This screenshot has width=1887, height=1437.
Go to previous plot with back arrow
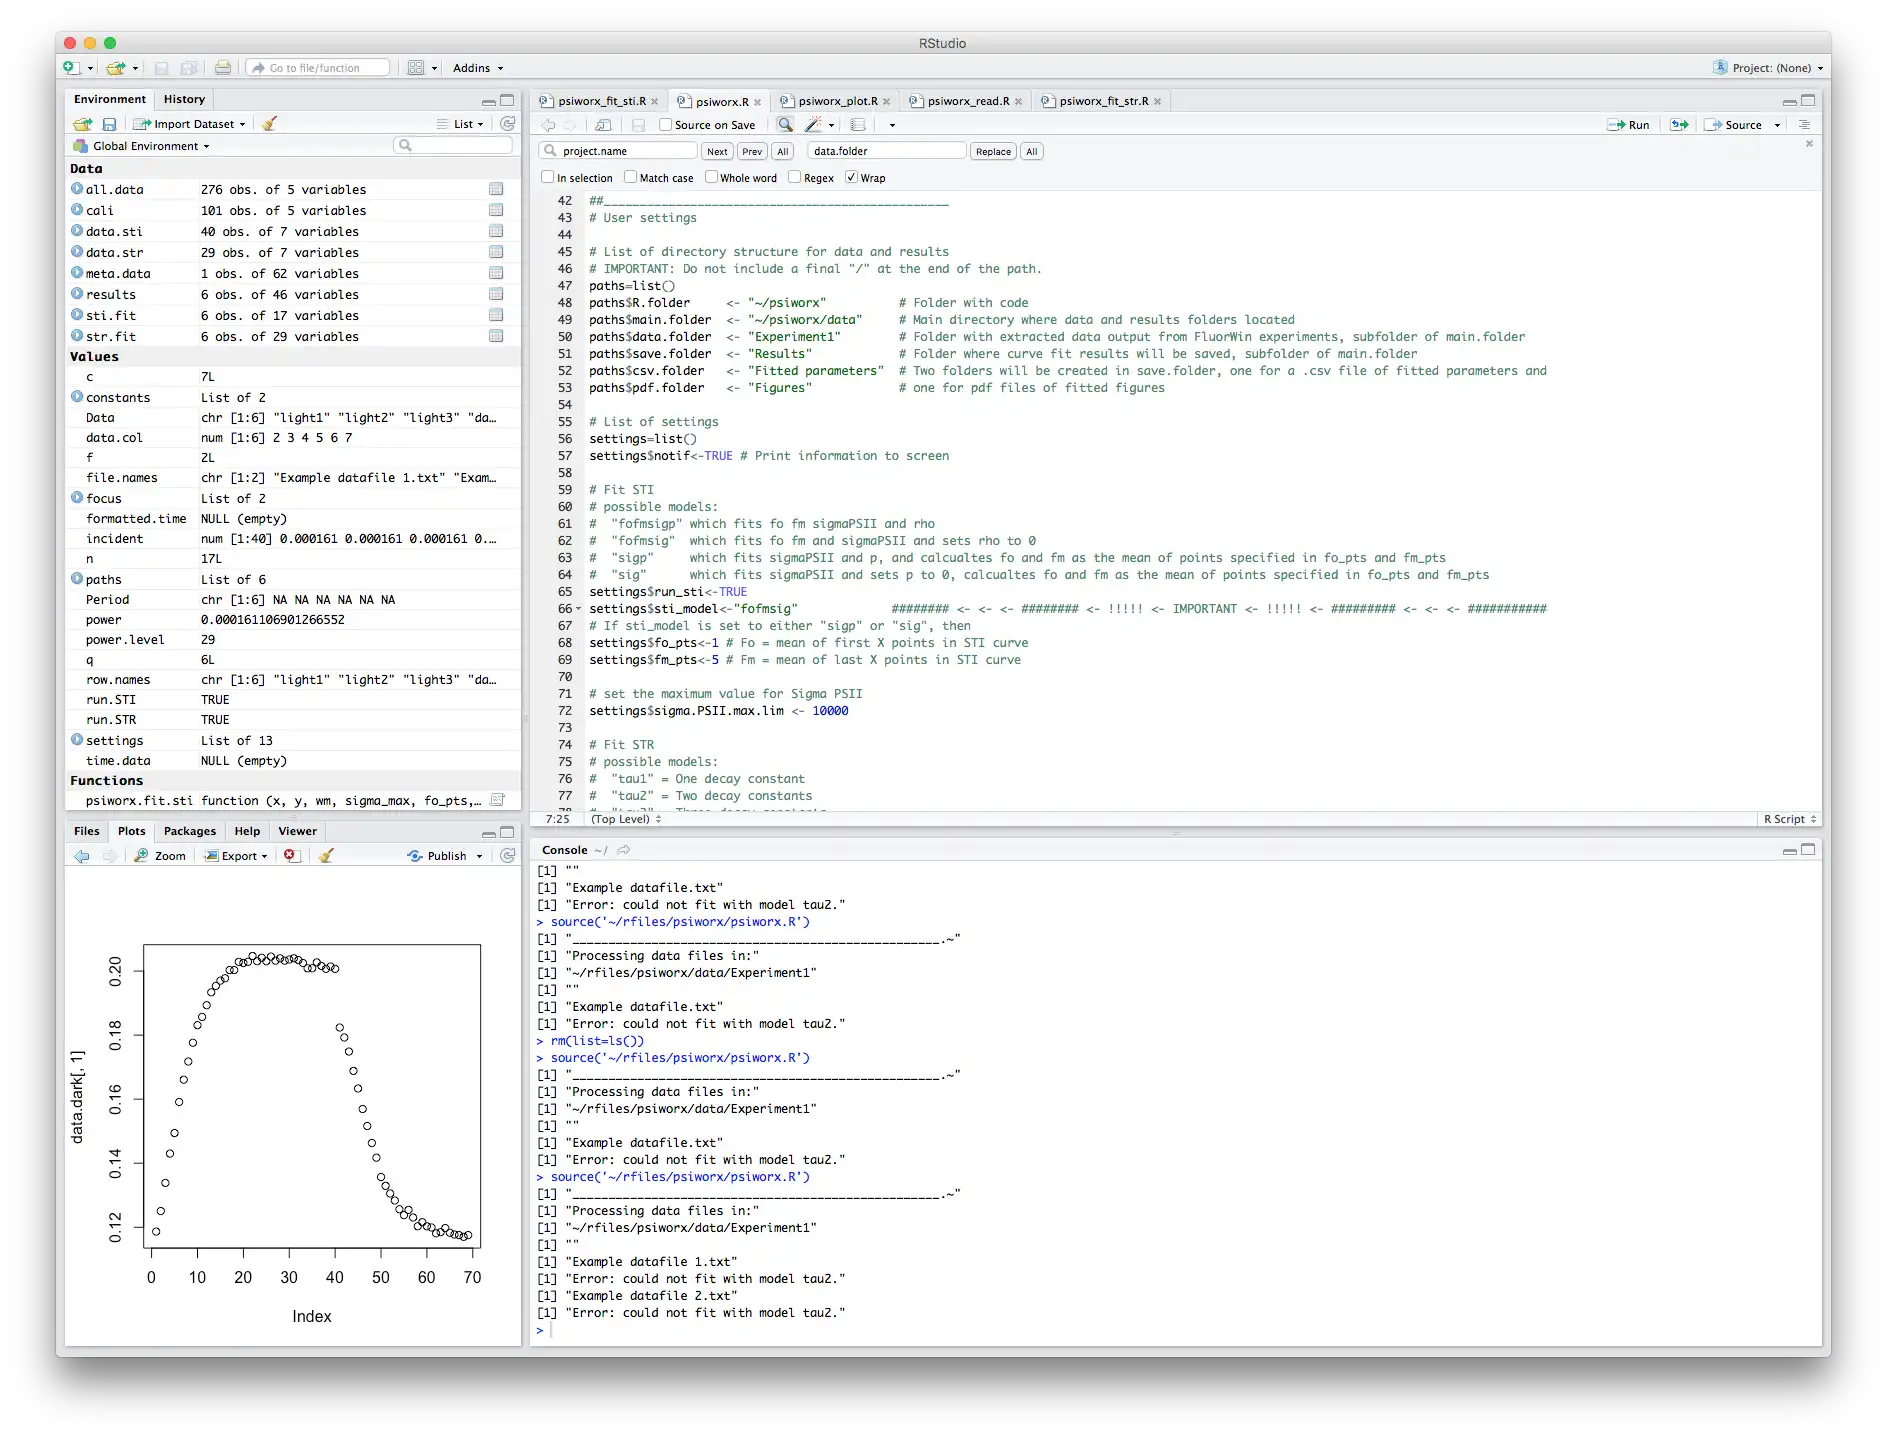[x=82, y=856]
